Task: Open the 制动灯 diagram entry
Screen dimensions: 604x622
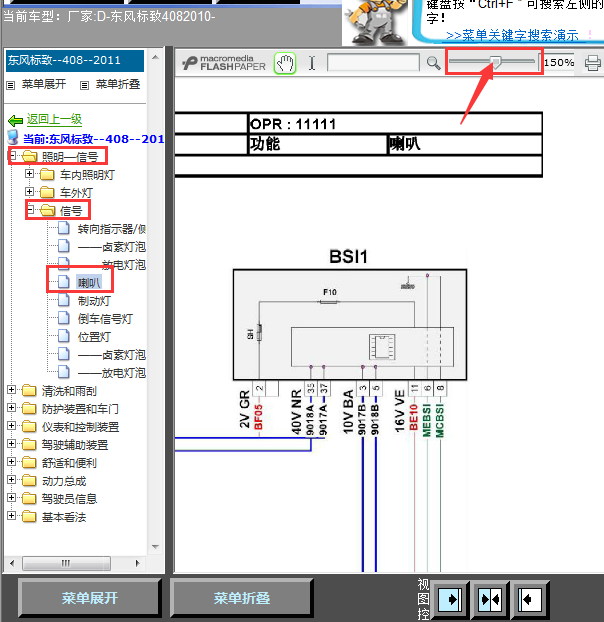Action: point(94,301)
